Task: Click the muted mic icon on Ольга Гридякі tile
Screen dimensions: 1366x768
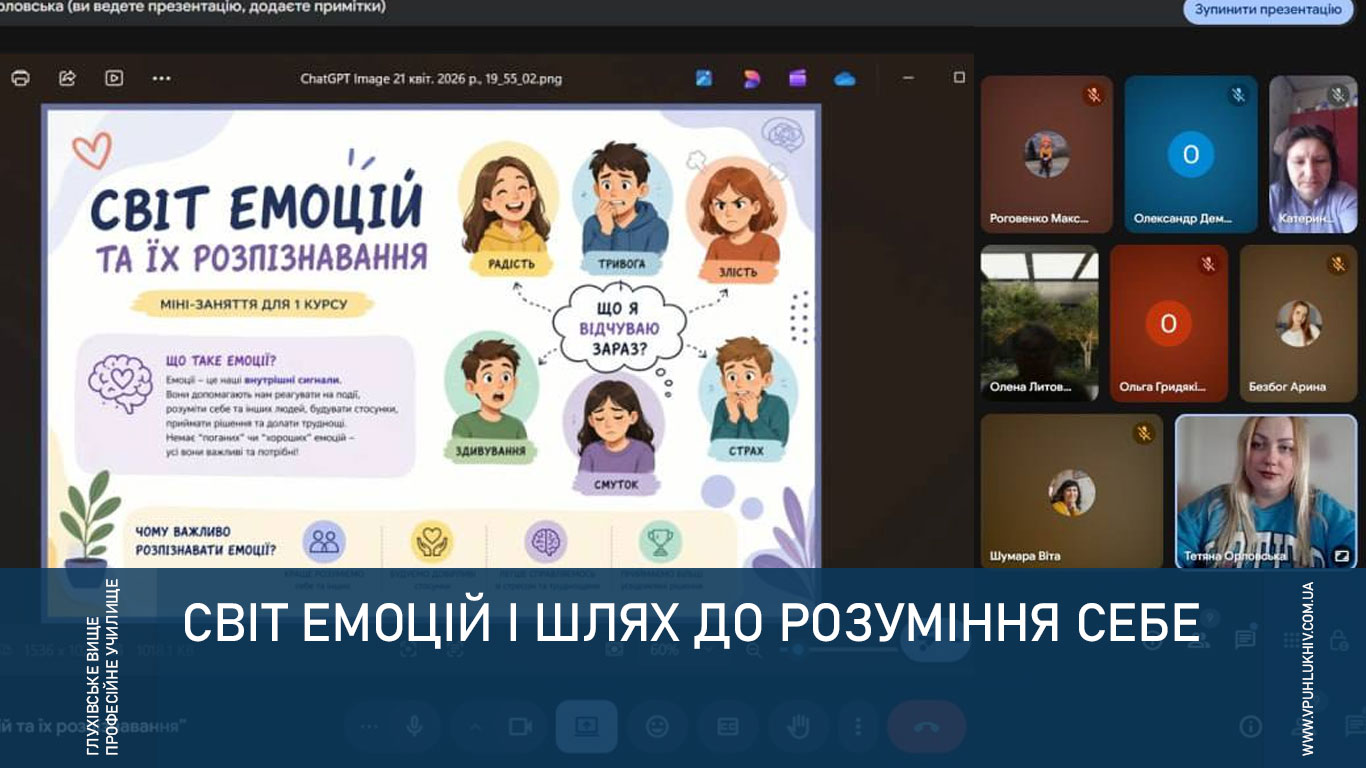Action: [1209, 264]
